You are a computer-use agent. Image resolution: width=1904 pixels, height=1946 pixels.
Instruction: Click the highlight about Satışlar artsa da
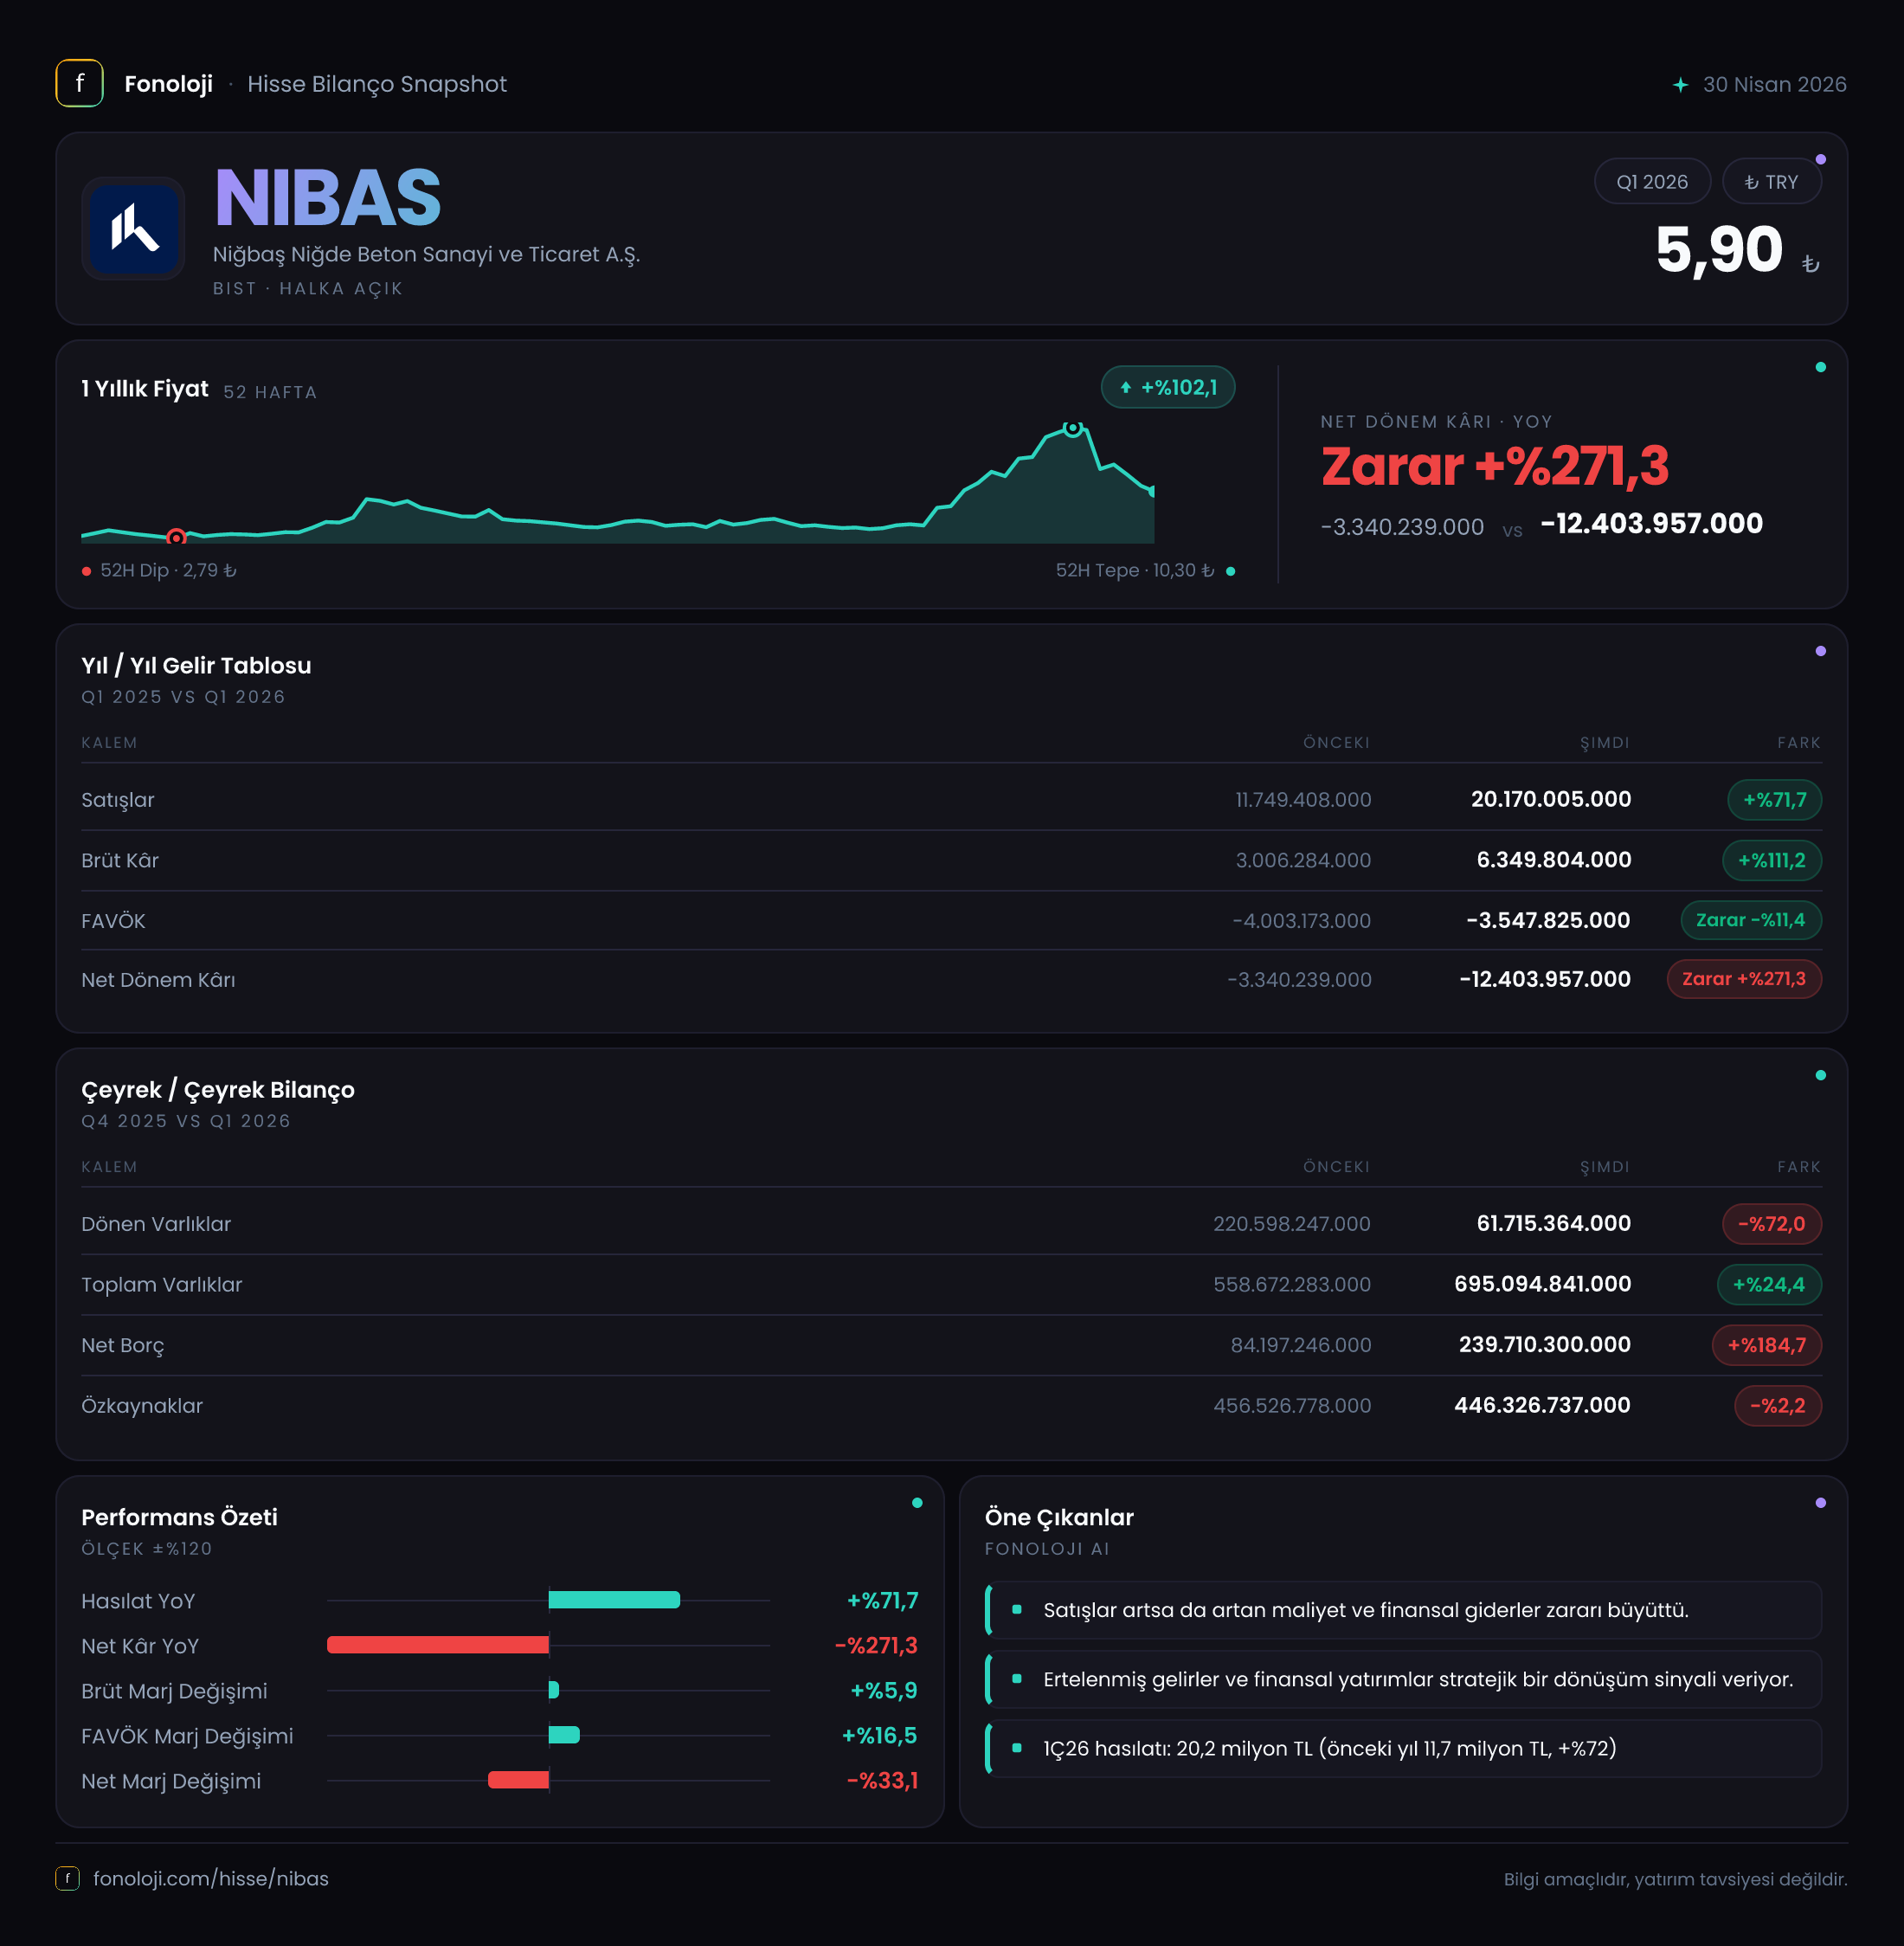tap(1403, 1610)
